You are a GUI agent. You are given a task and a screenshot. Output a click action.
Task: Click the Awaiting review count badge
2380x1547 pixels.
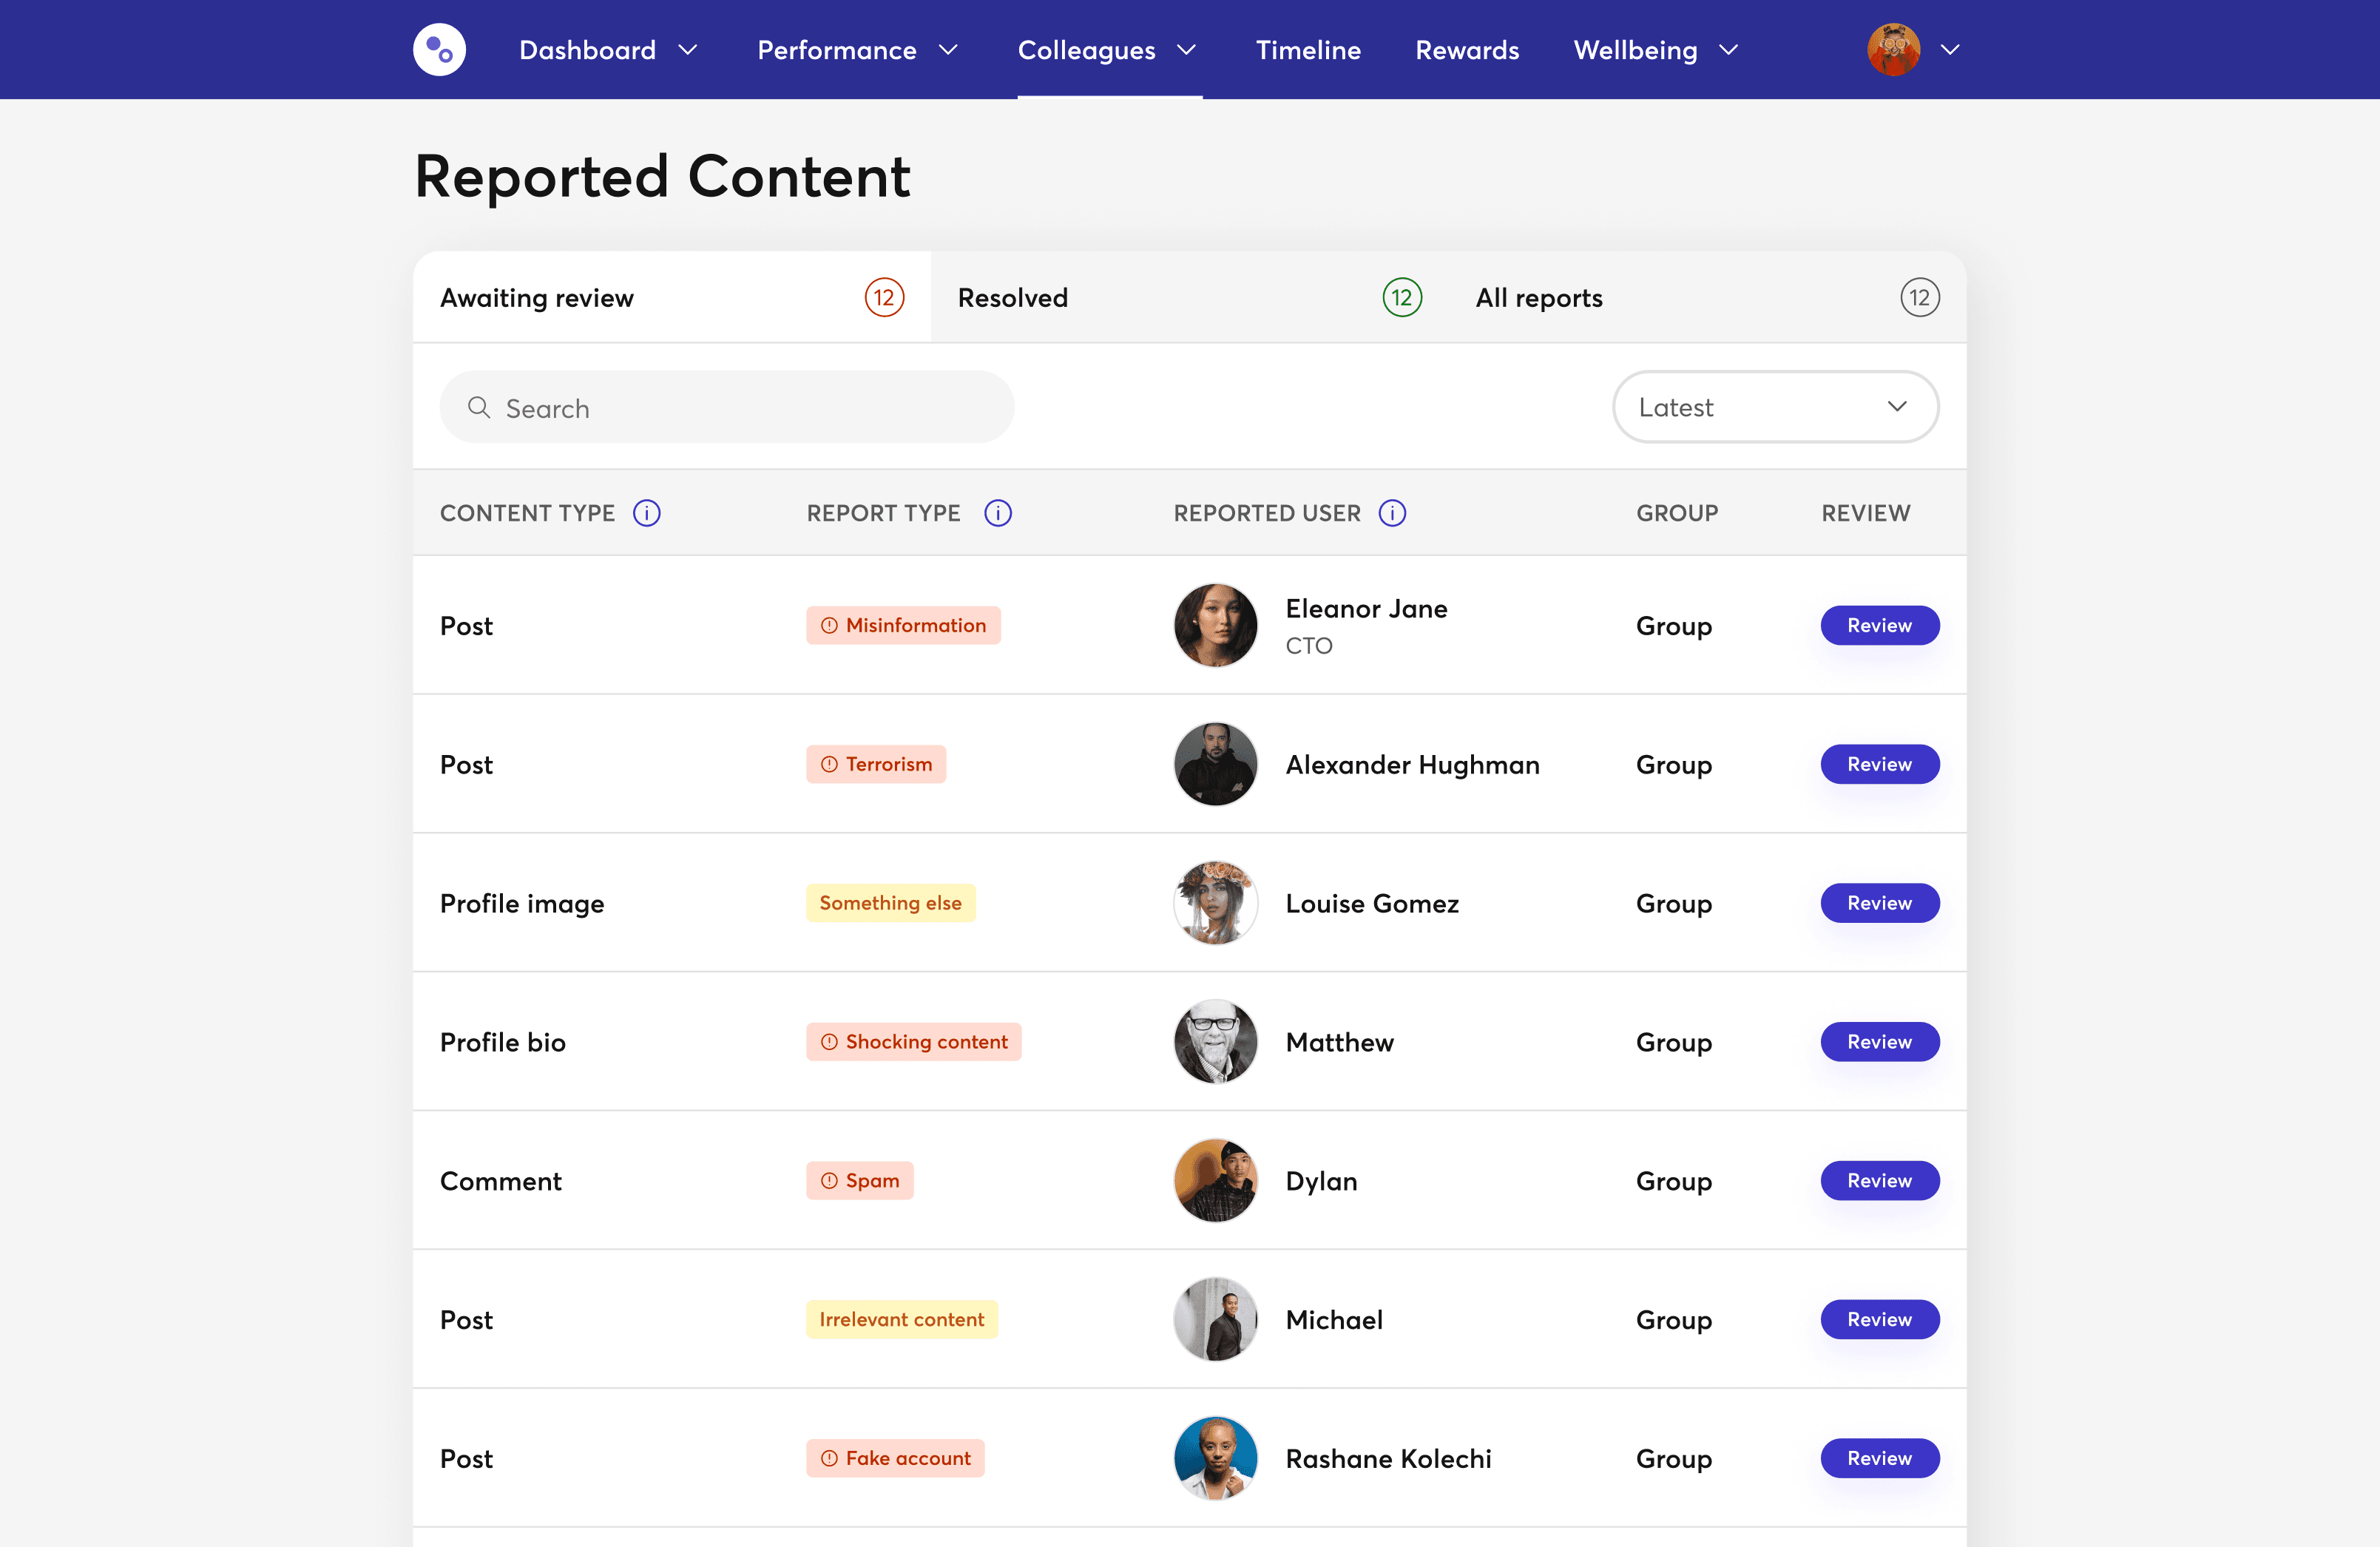click(x=884, y=297)
